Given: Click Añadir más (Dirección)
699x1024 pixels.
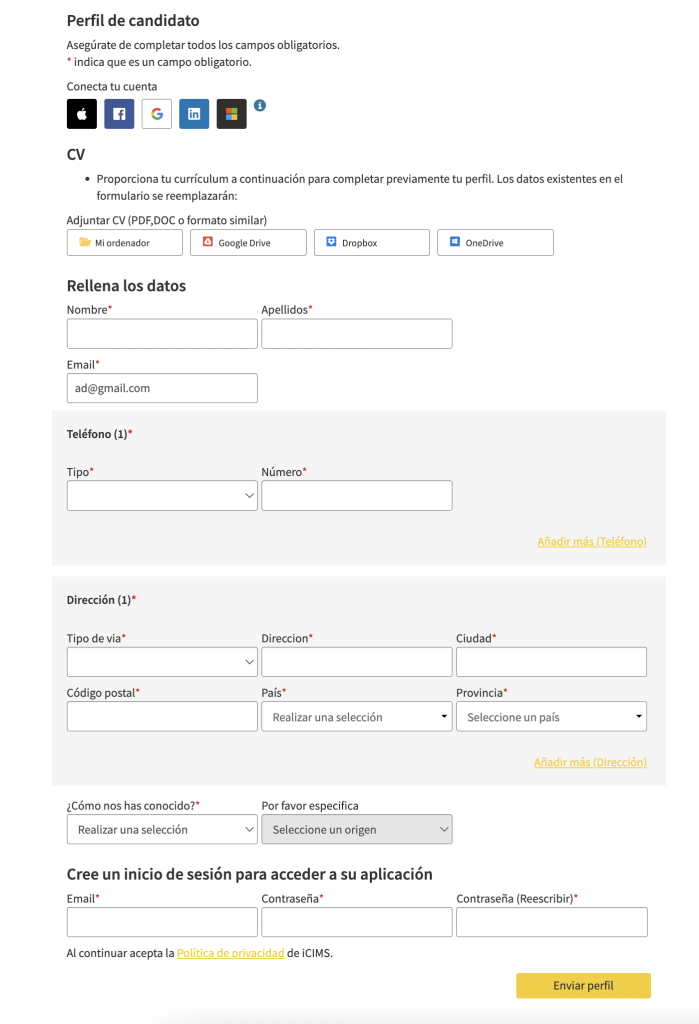Looking at the screenshot, I should point(589,761).
